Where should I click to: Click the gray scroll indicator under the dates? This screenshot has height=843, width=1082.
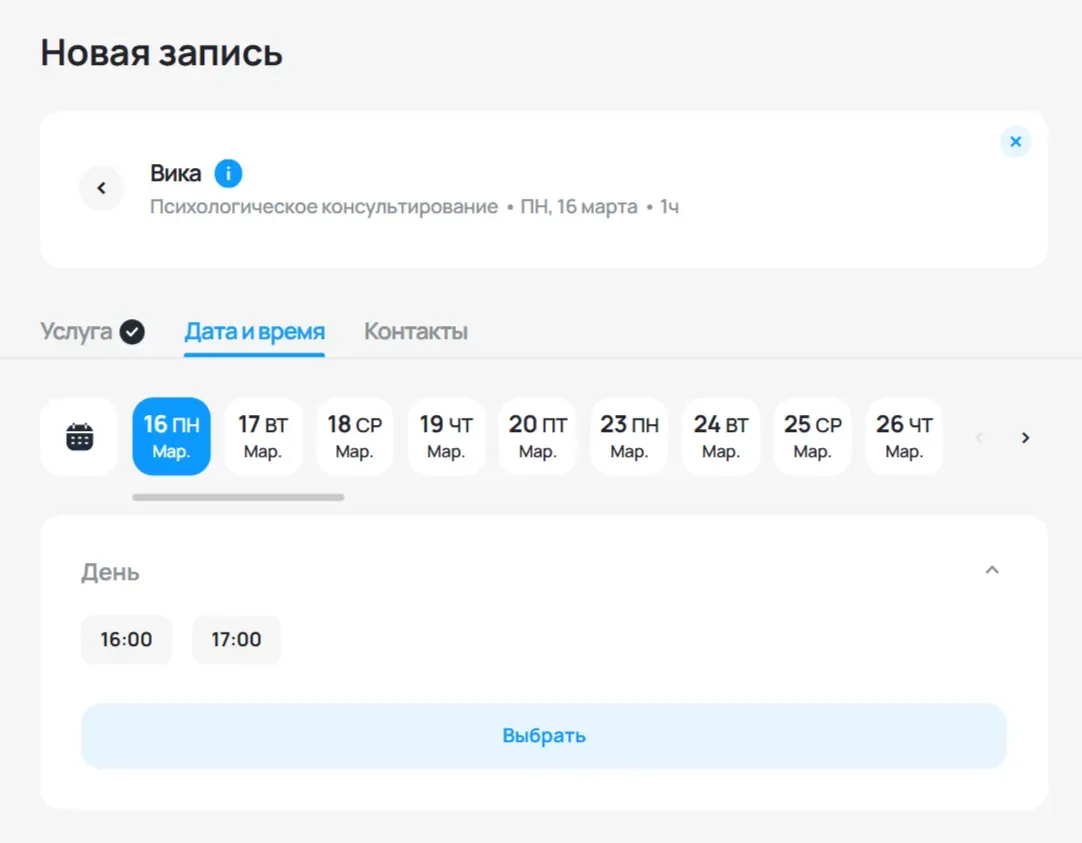click(x=240, y=495)
